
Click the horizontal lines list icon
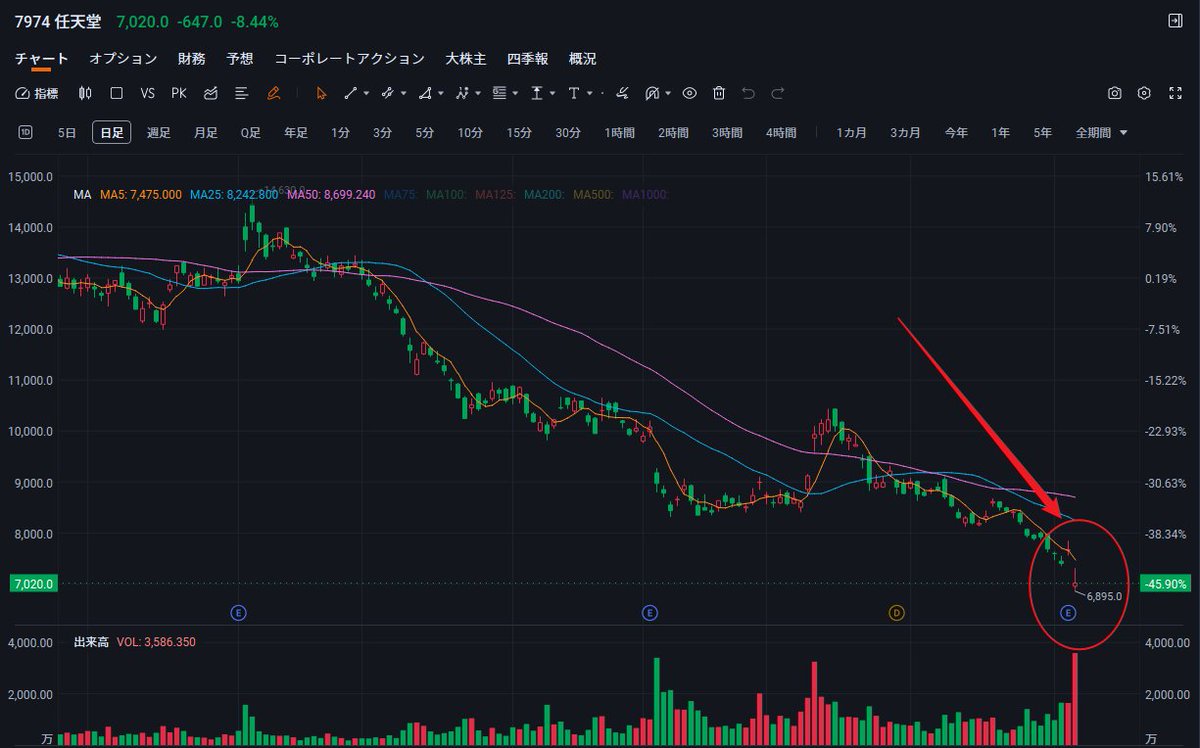[x=241, y=93]
